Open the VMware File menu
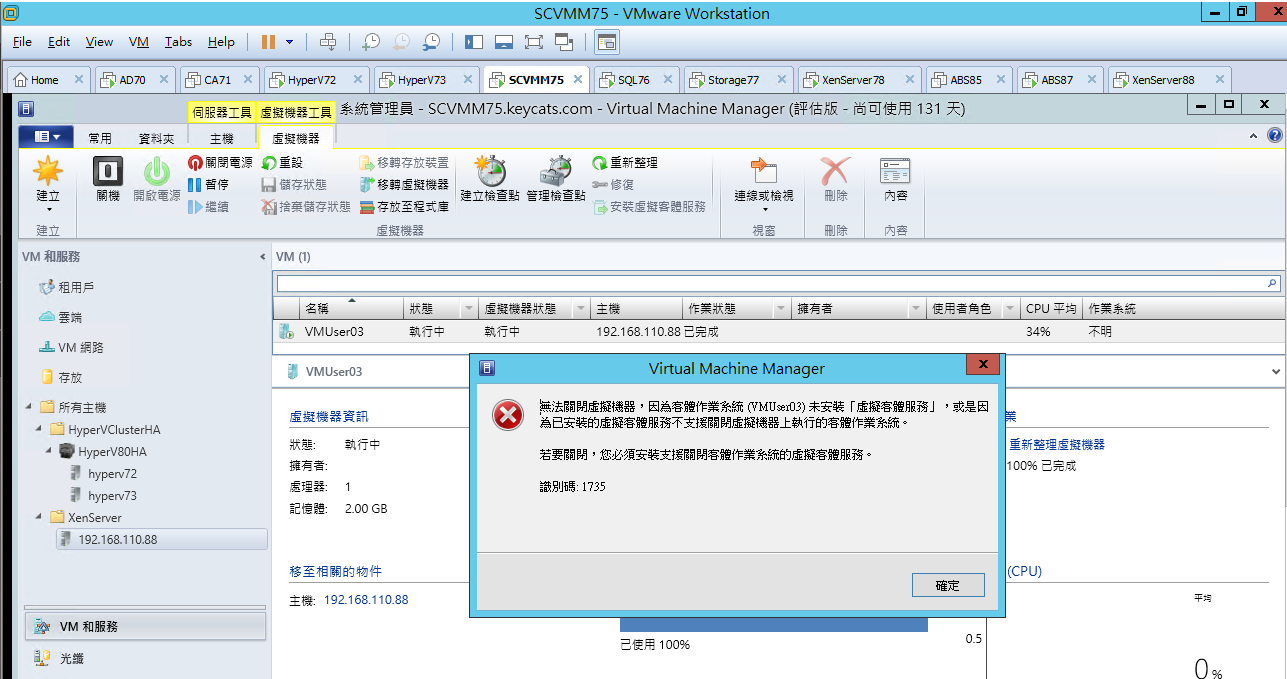Viewport: 1287px width, 679px height. coord(22,42)
